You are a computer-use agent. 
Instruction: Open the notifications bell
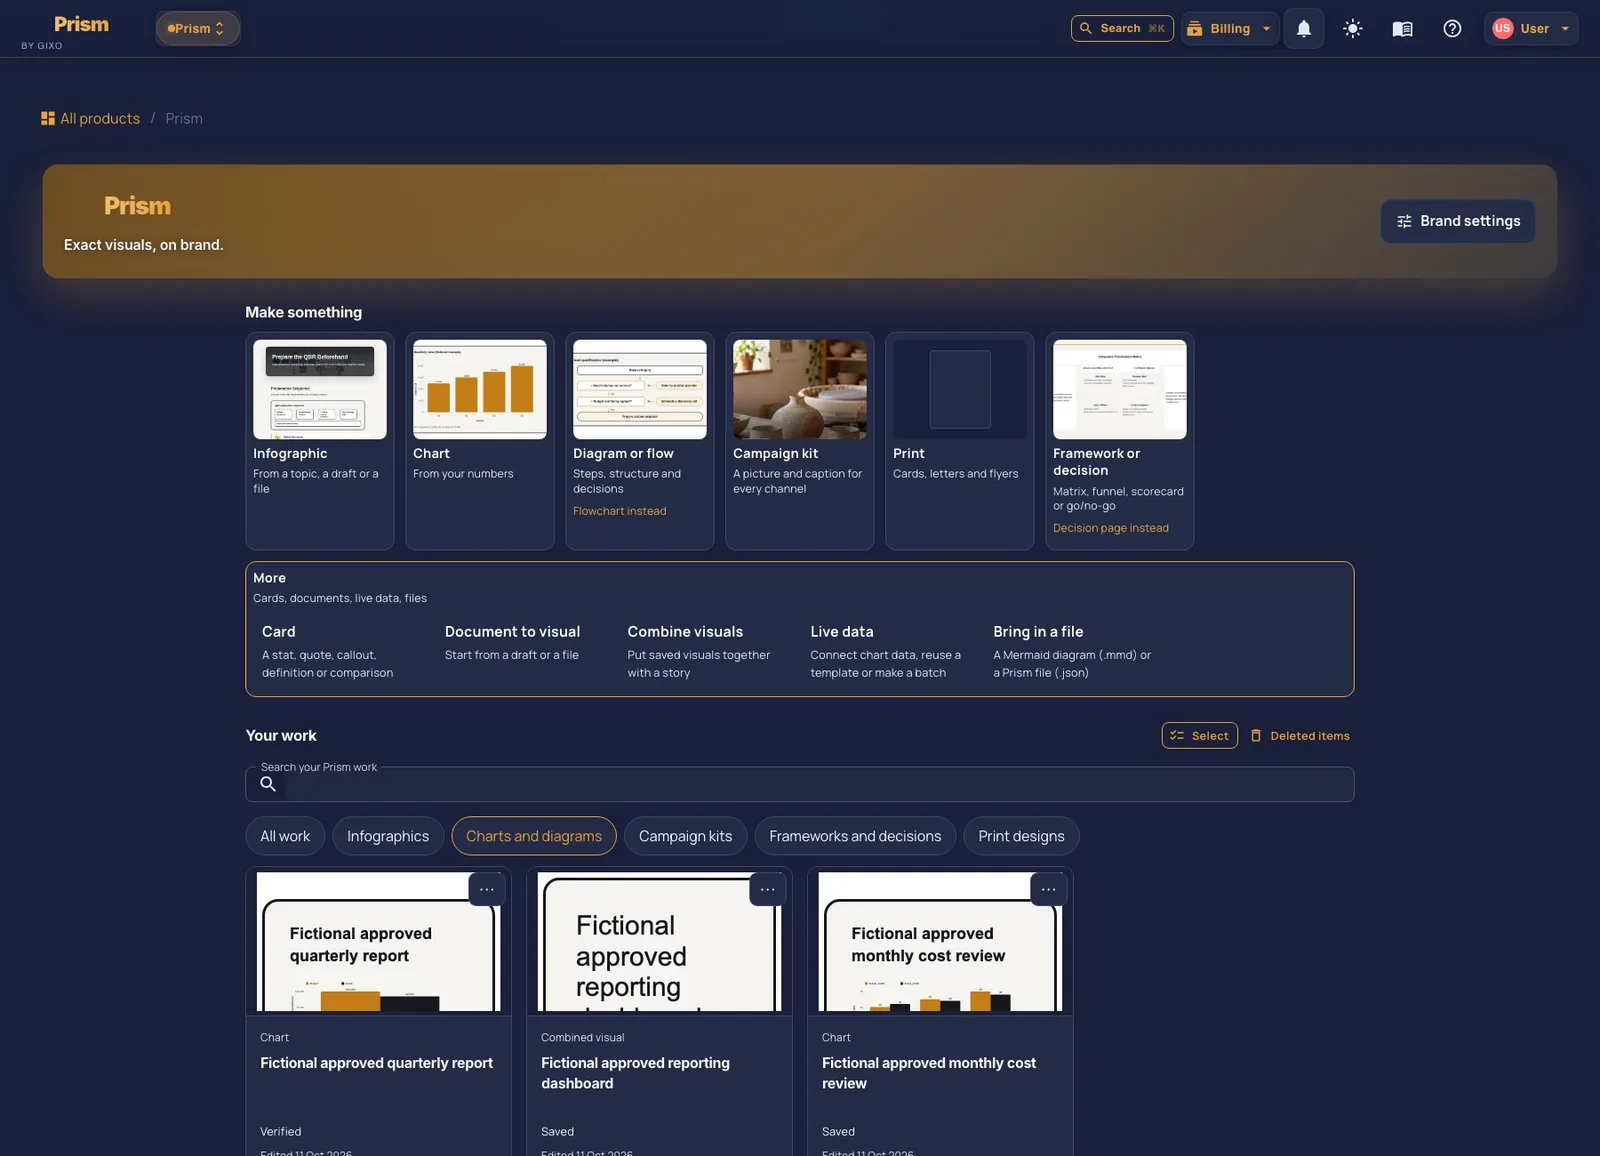click(1303, 29)
